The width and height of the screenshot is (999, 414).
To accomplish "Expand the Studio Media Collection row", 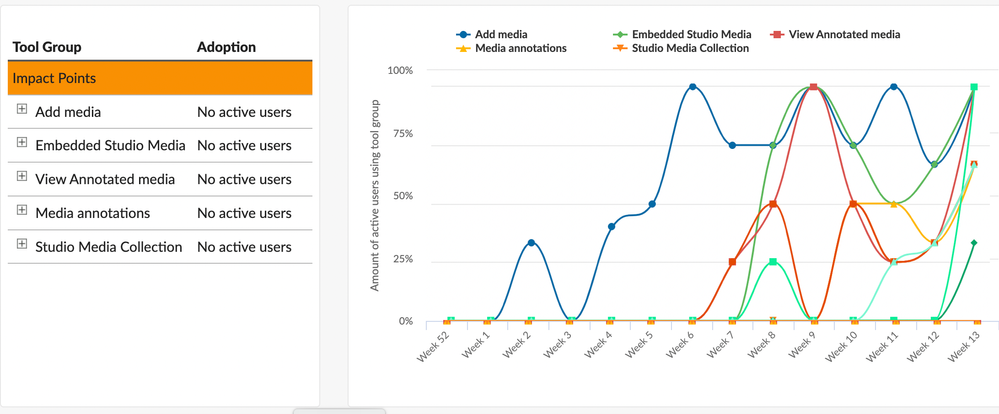I will pos(22,243).
